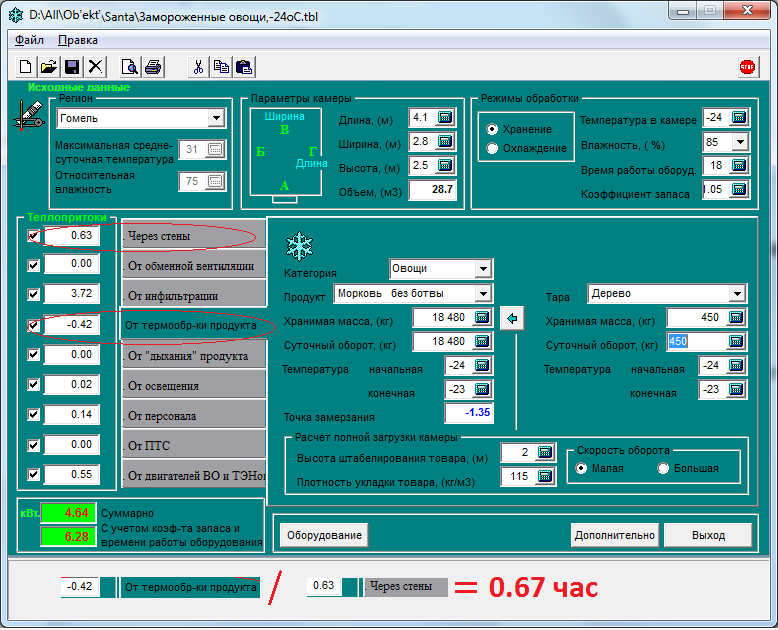Open calculator for Длина field
778x630 pixels.
click(x=445, y=118)
